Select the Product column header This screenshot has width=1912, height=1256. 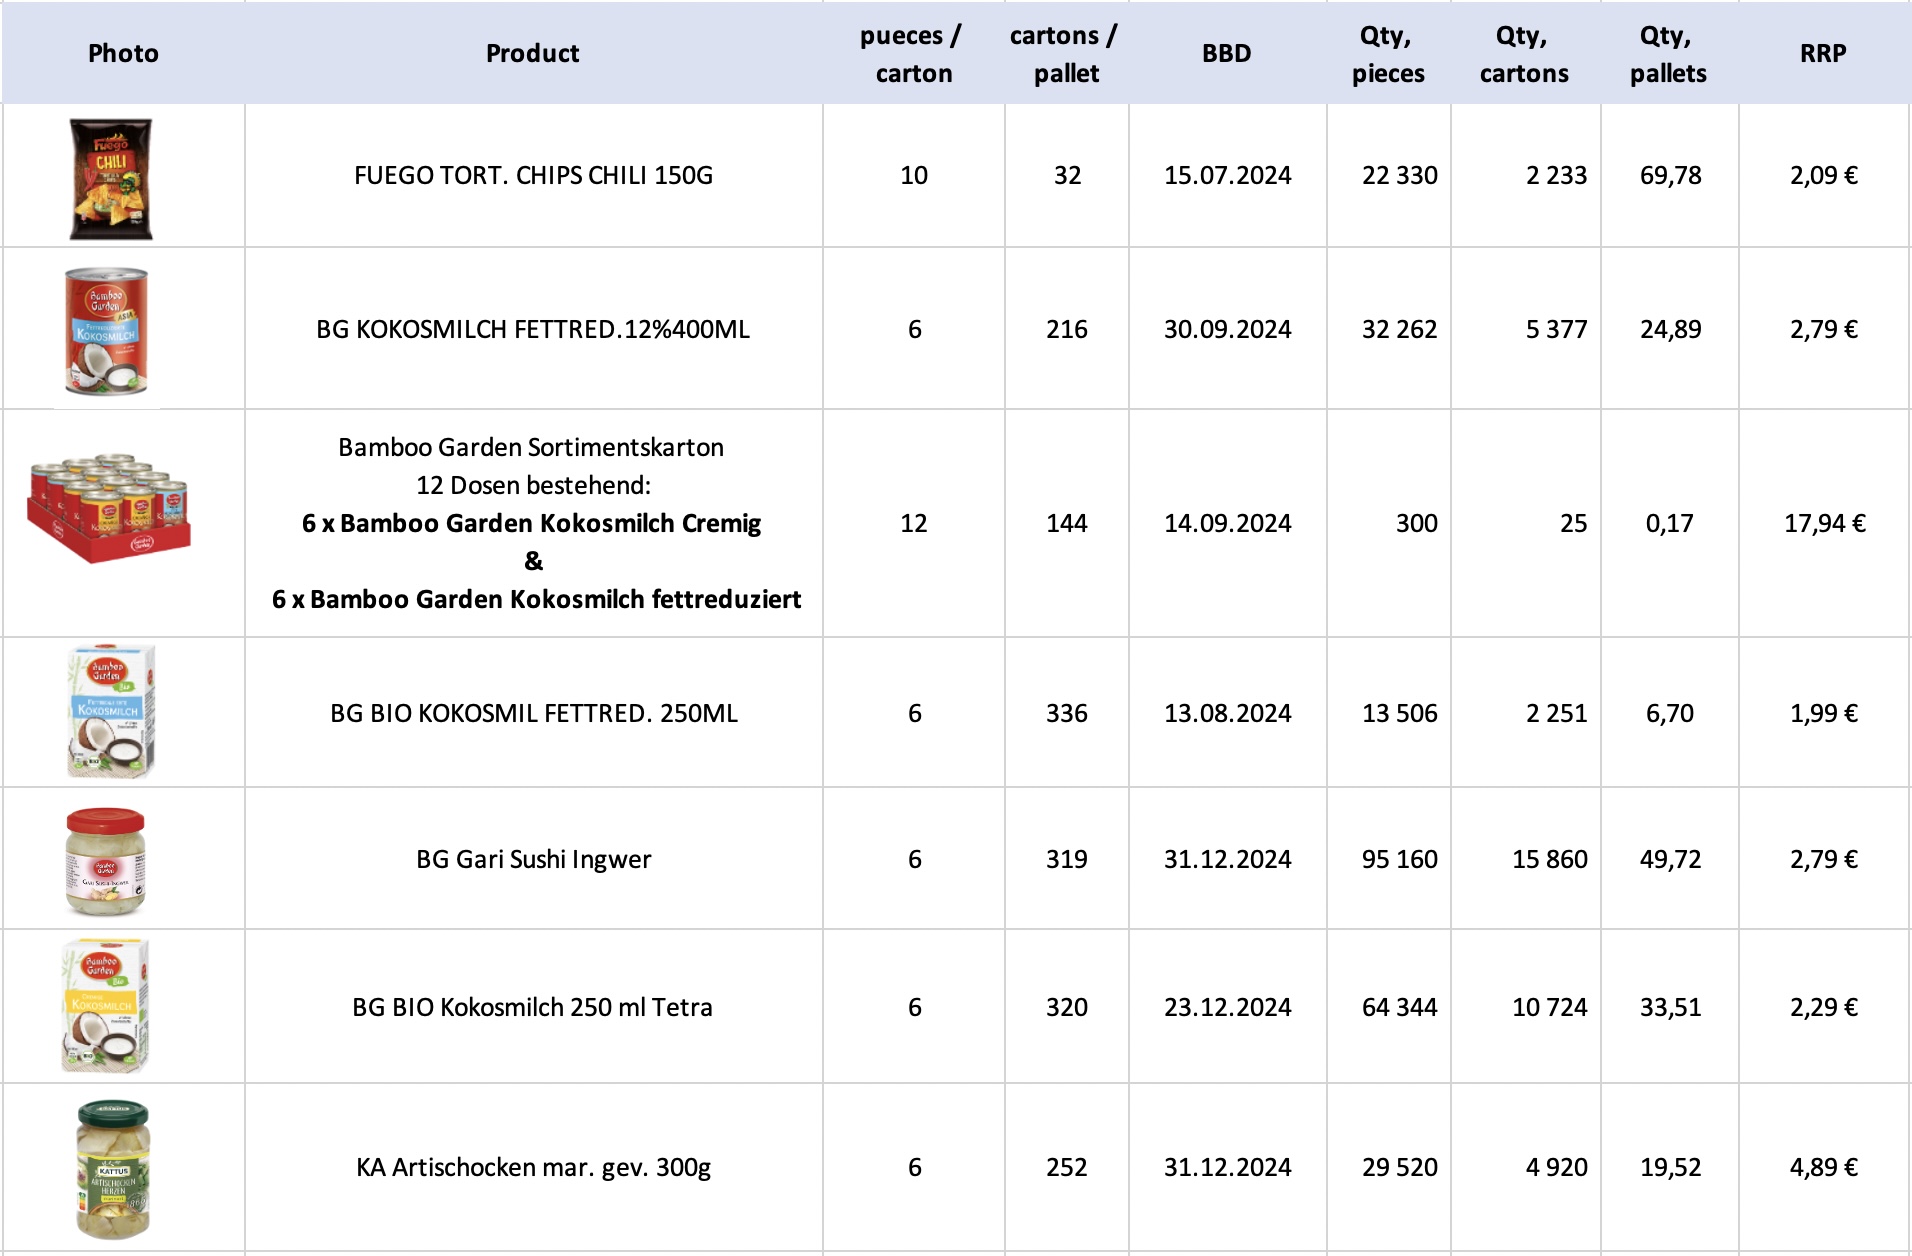point(533,53)
